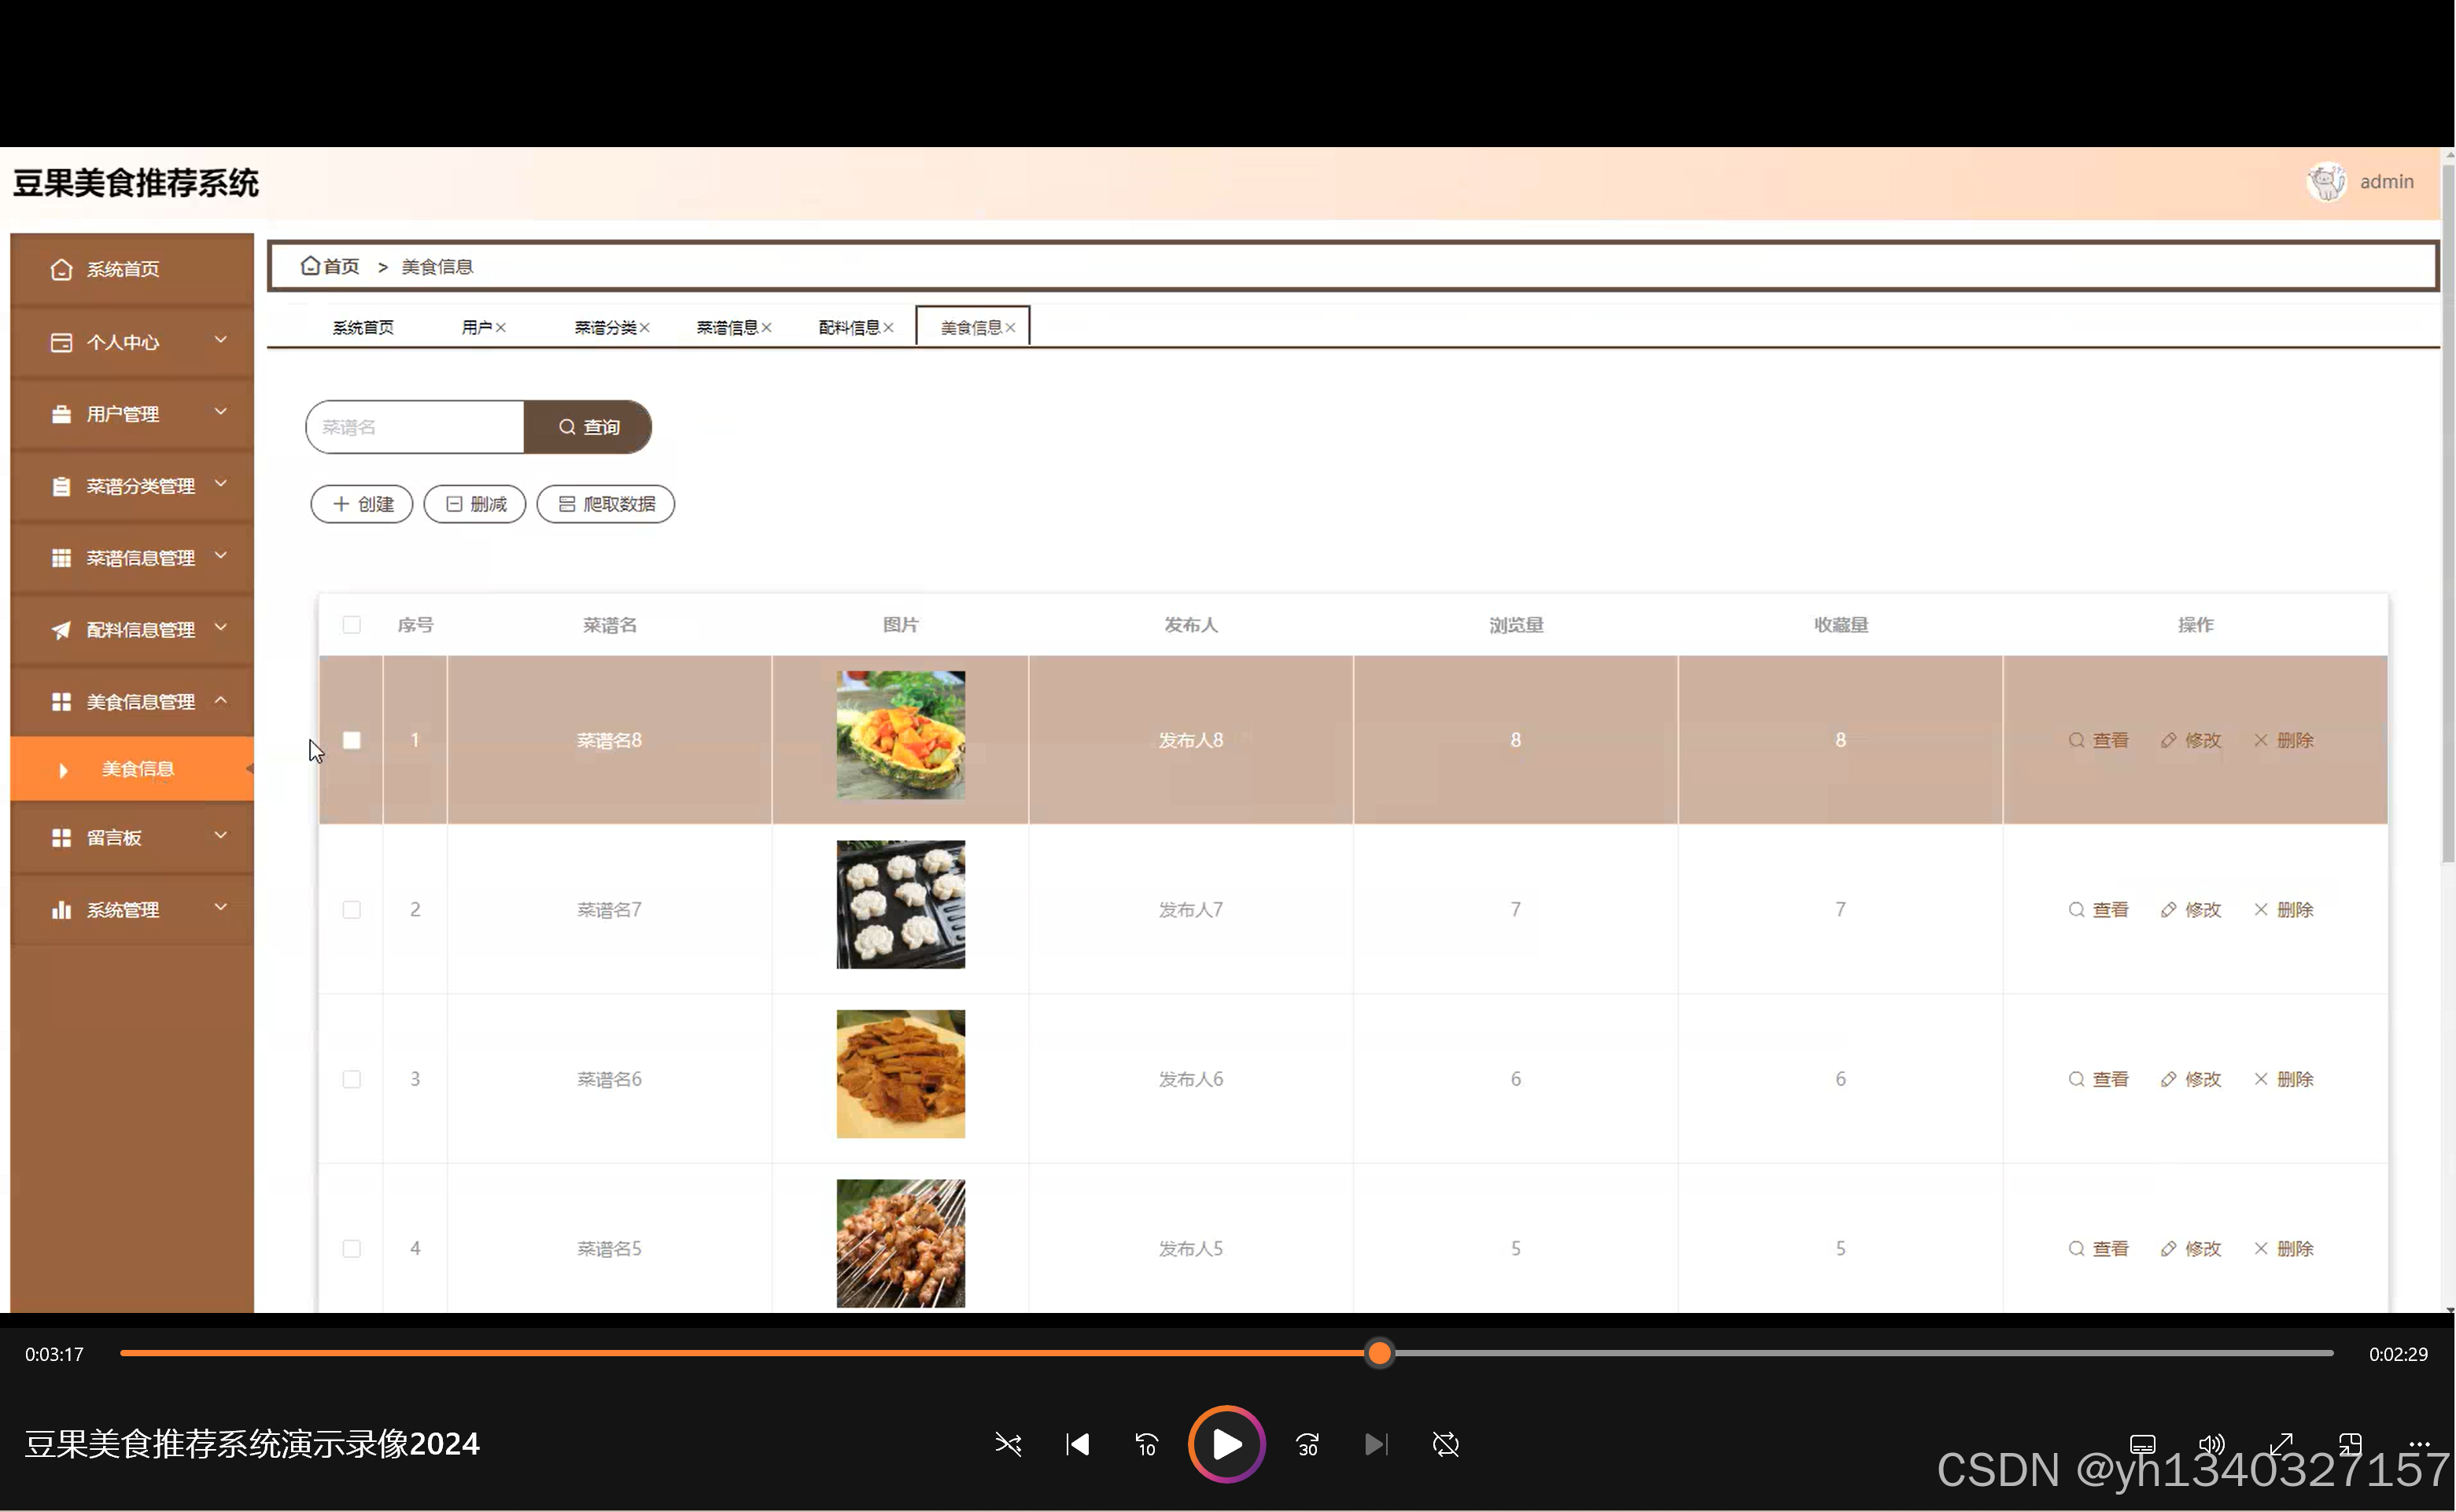Screen dimensions: 2456x1512
Task: Click the 菜谱名 search input field
Action: (x=415, y=427)
